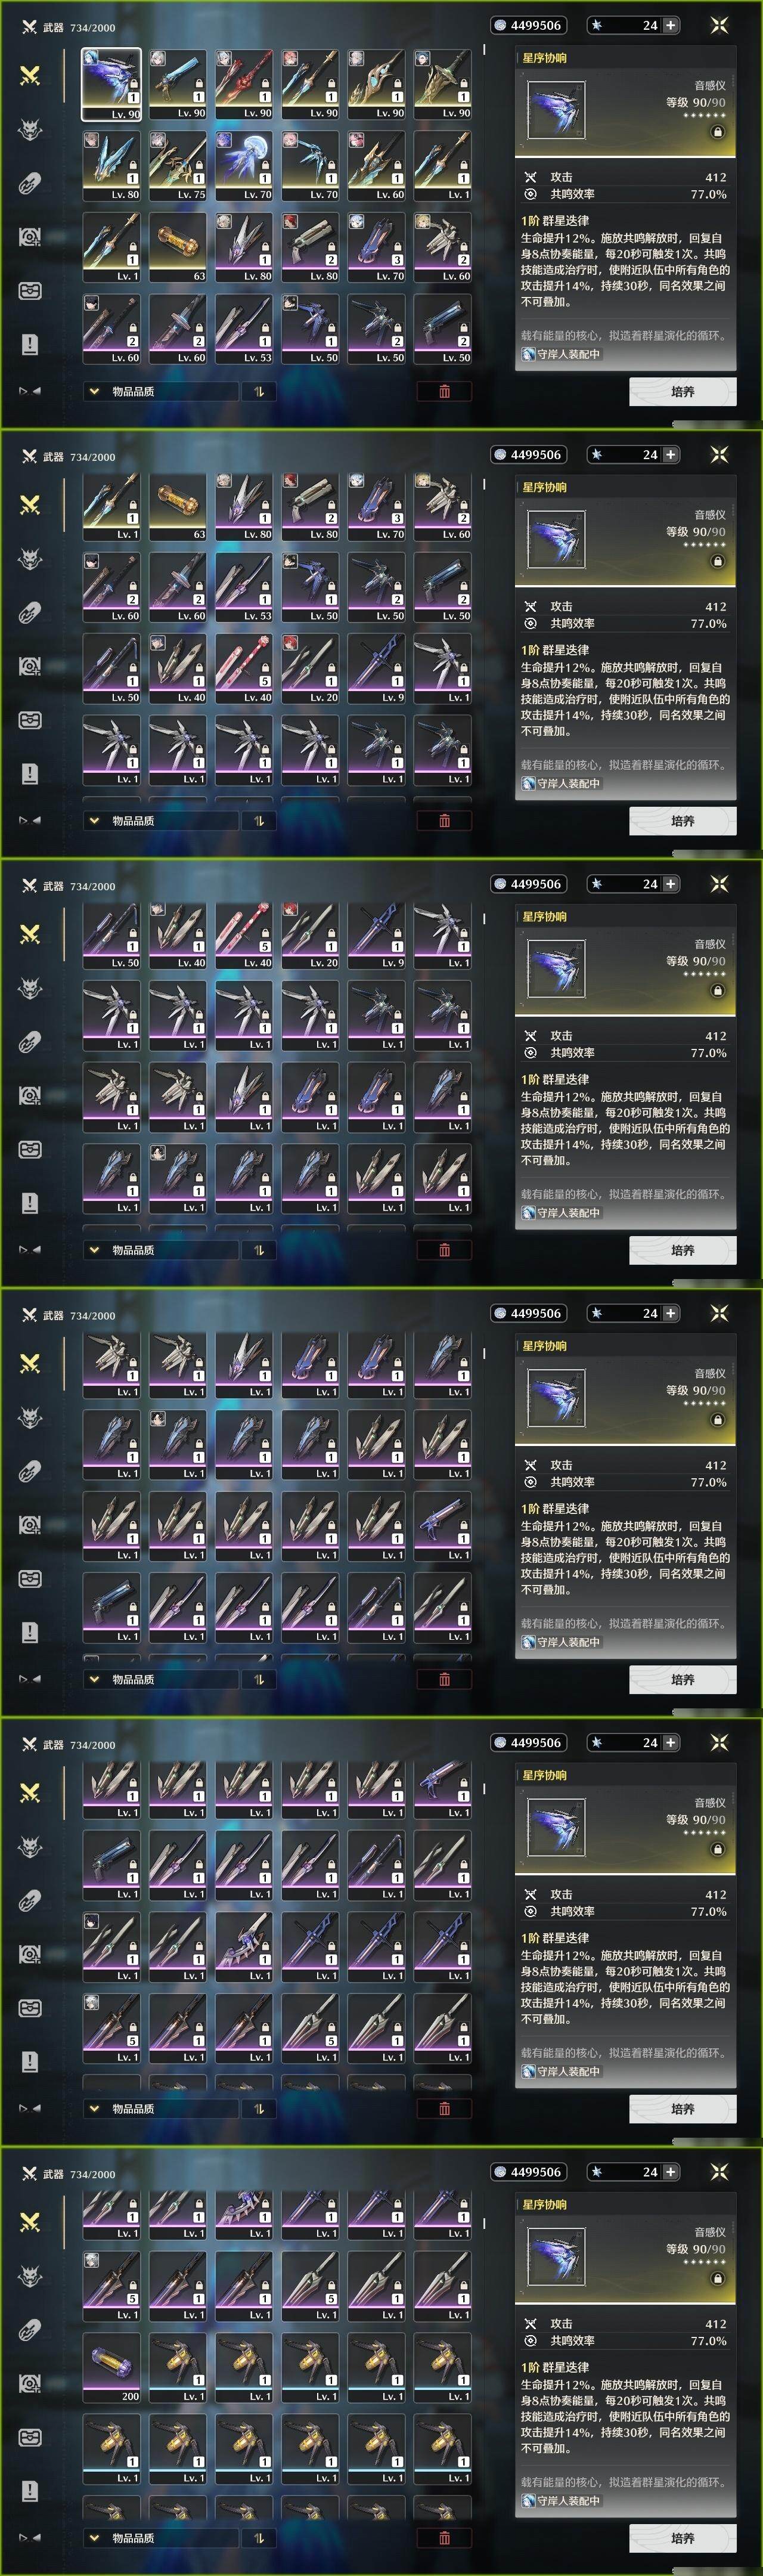Open the exclamation-mark quest items tab in topmost panel
Viewport: 763px width, 2576px height.
coord(30,344)
